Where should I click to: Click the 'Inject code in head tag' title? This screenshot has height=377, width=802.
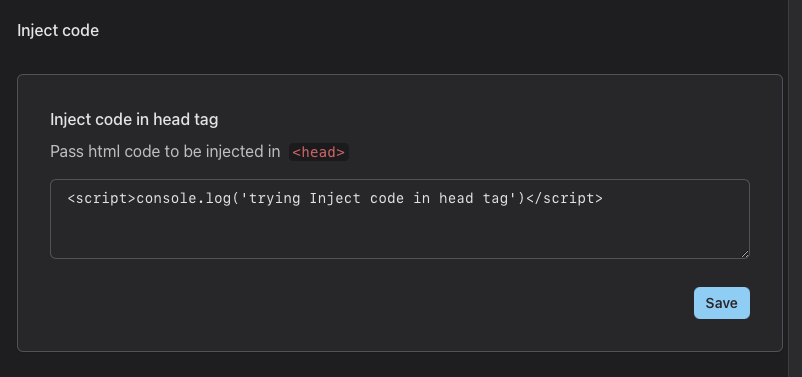[x=134, y=119]
